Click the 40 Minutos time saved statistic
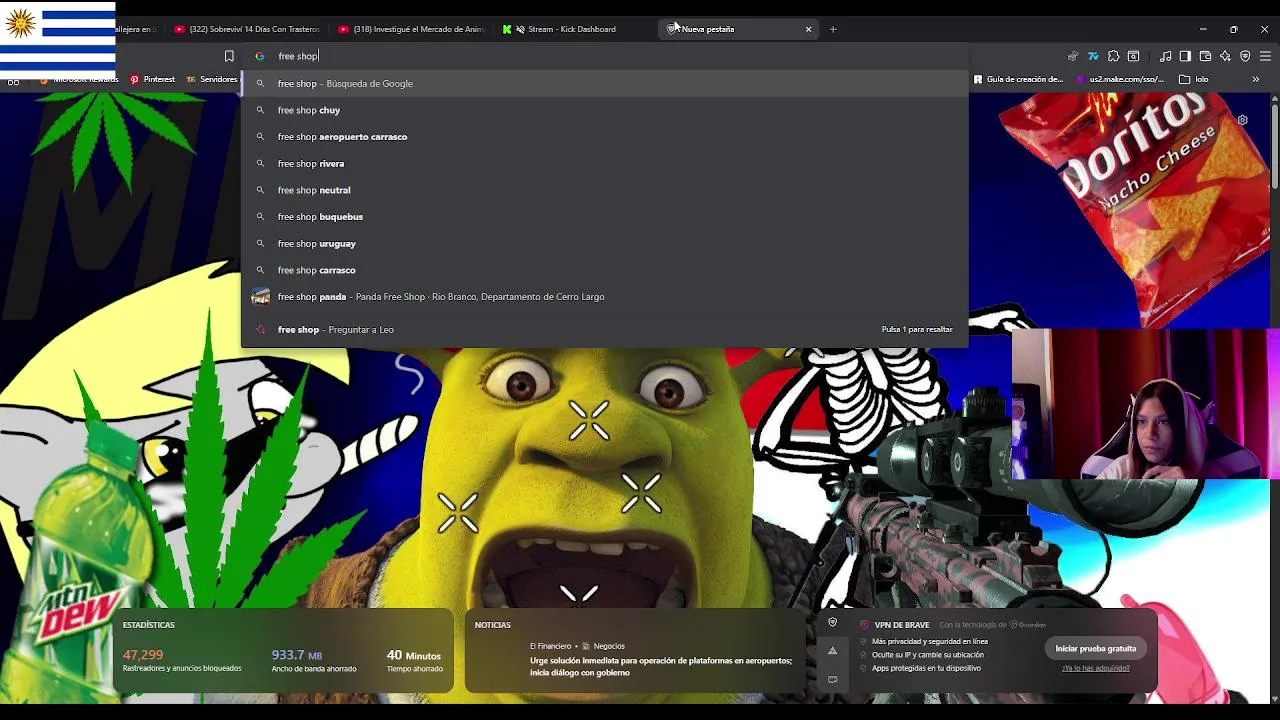The image size is (1280, 720). pos(414,655)
